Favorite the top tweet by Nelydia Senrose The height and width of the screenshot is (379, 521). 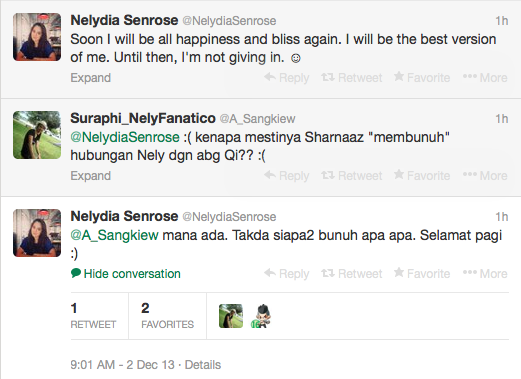point(422,78)
